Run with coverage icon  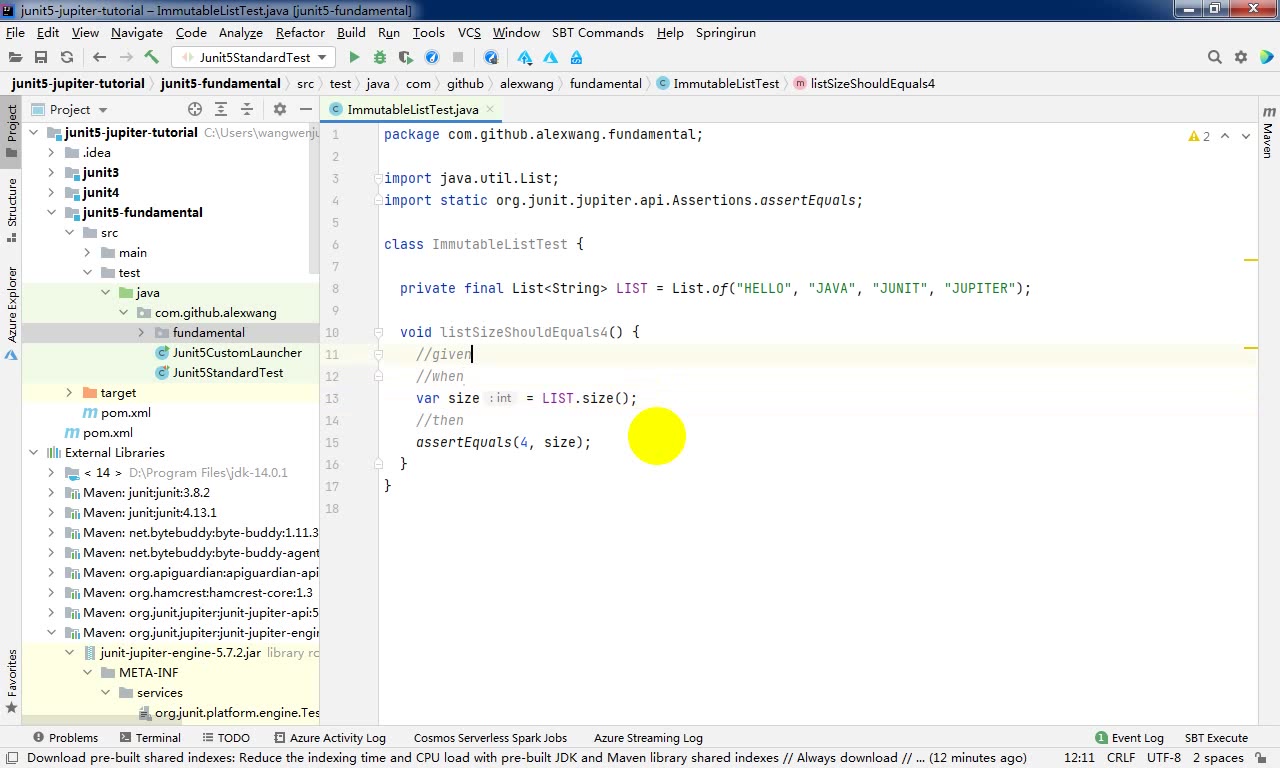point(406,57)
